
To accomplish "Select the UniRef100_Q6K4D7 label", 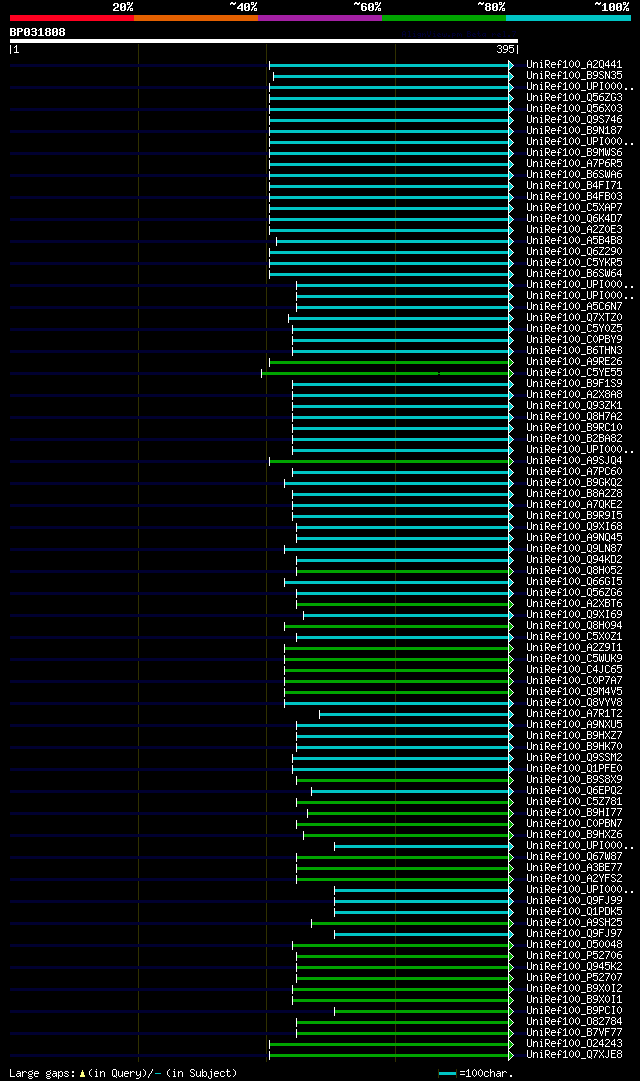I will 574,219.
